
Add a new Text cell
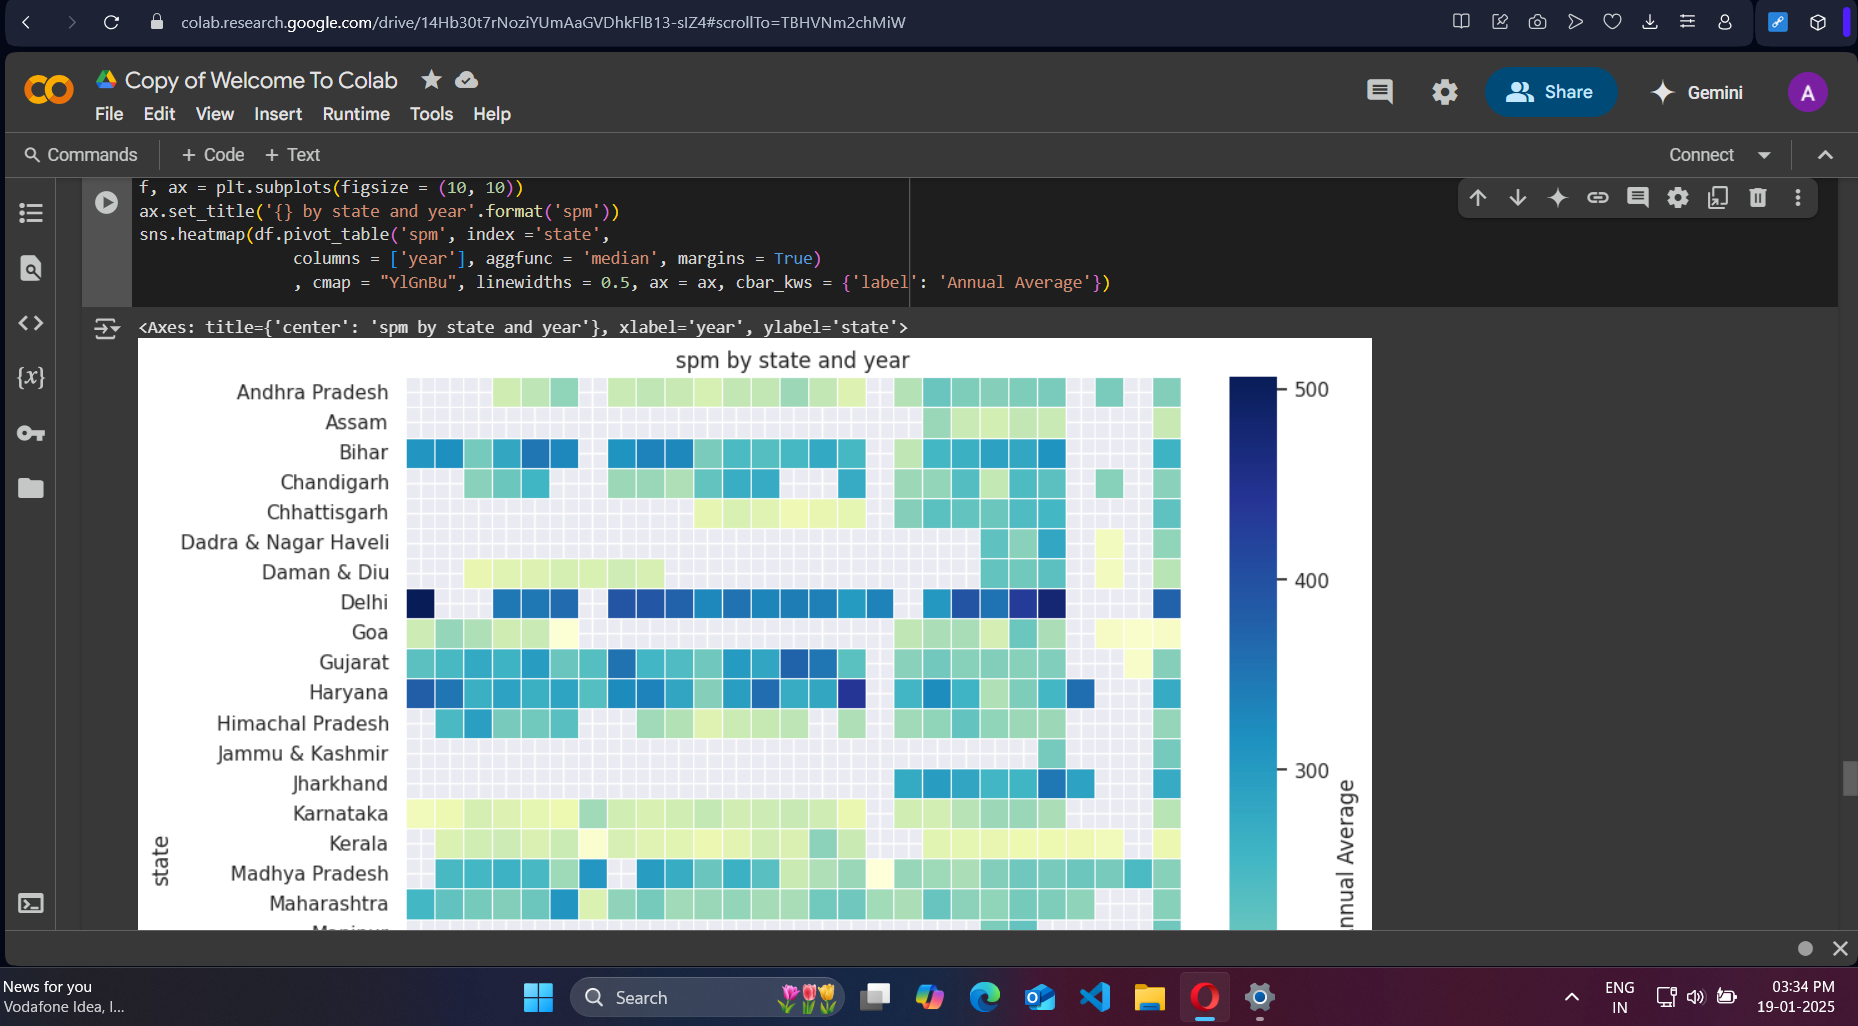click(x=293, y=155)
